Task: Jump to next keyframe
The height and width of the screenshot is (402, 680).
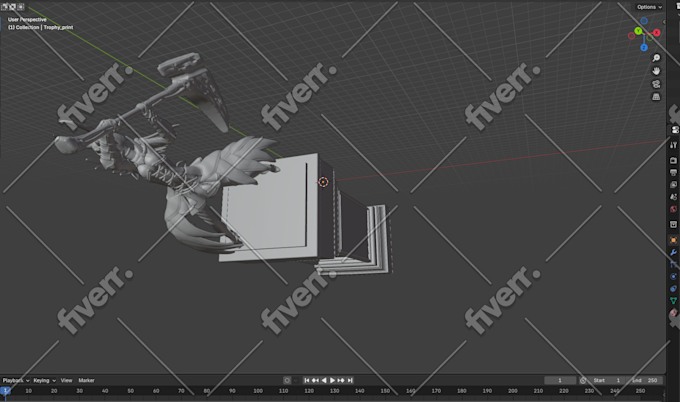Action: (x=341, y=380)
